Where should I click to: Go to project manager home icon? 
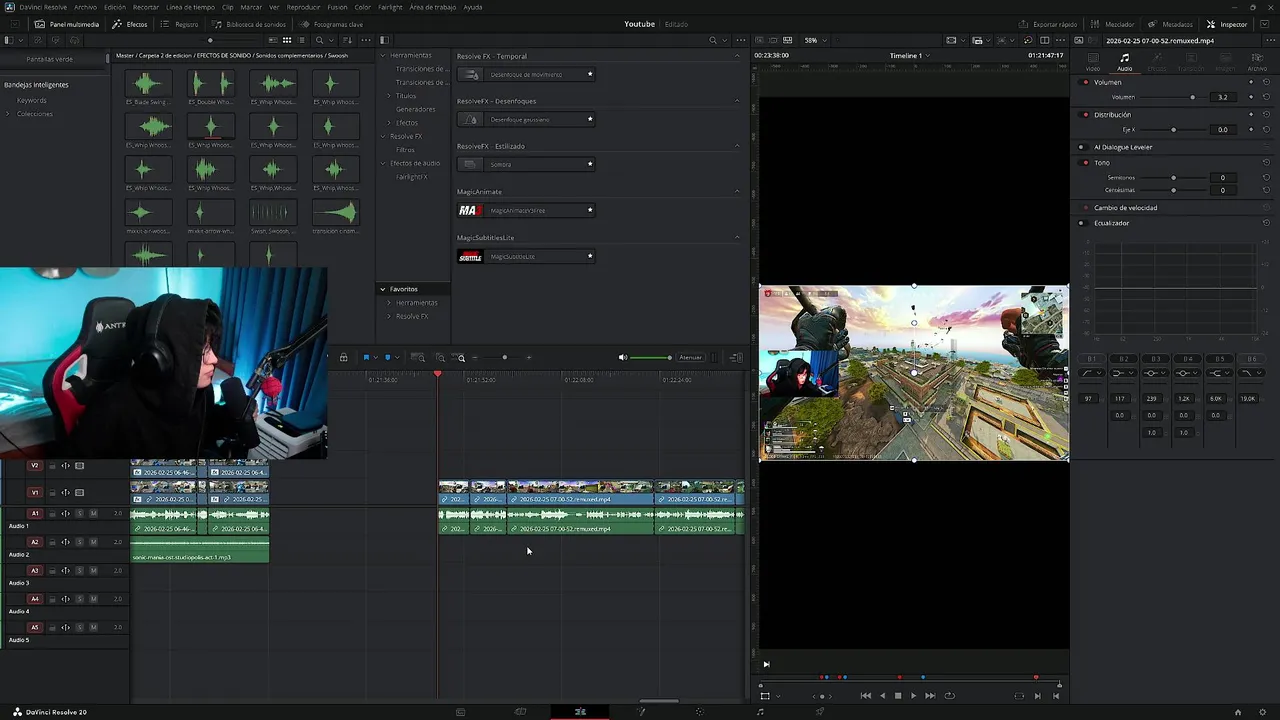click(x=1238, y=712)
